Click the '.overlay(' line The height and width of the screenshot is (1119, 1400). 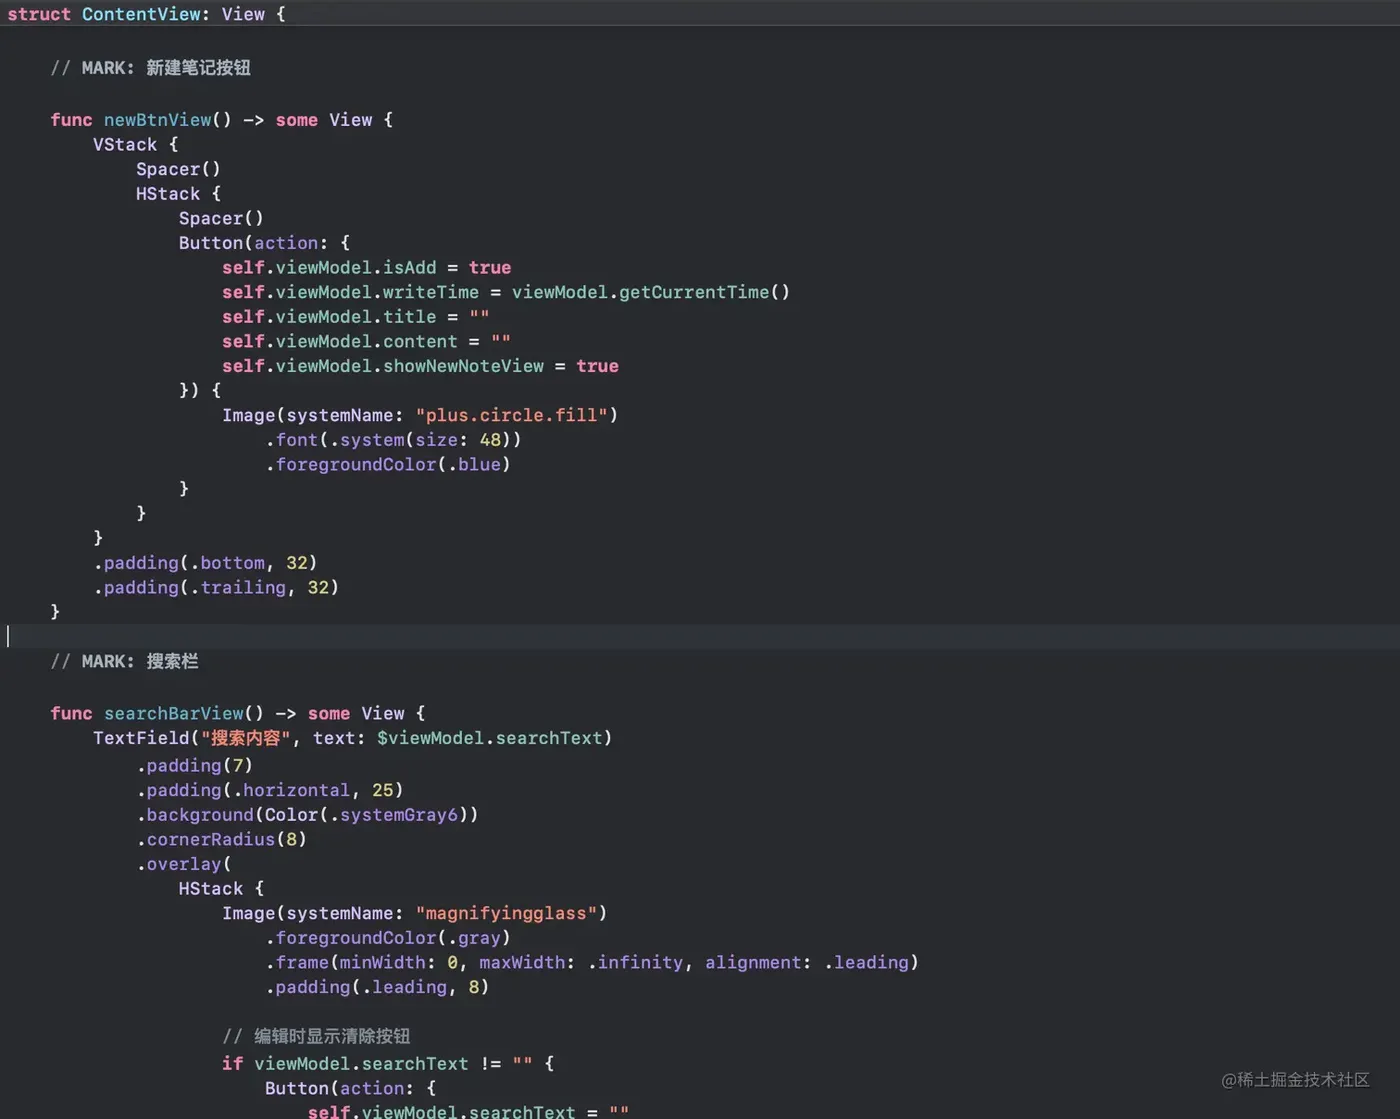coord(184,864)
